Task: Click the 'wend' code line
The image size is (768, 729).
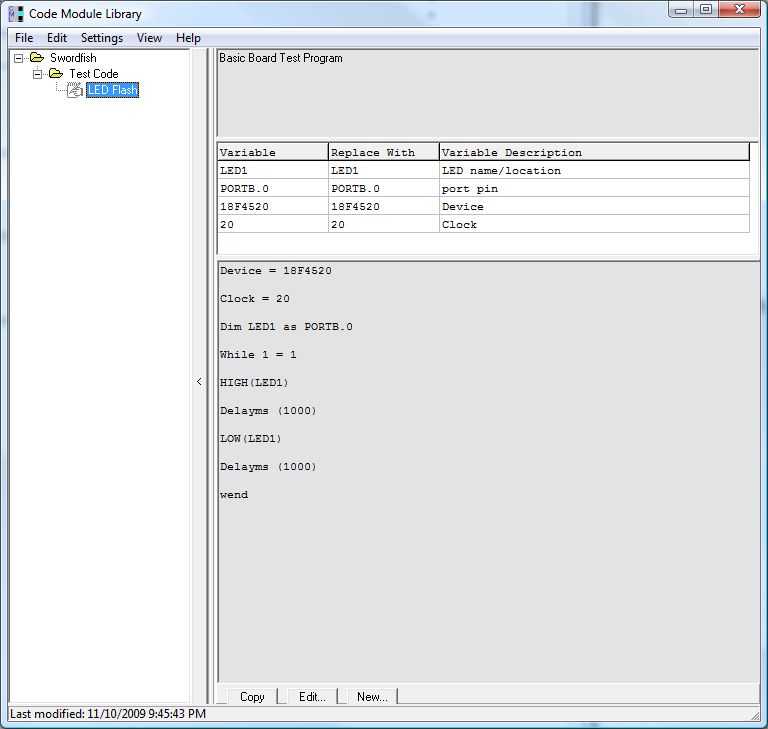Action: [x=234, y=494]
